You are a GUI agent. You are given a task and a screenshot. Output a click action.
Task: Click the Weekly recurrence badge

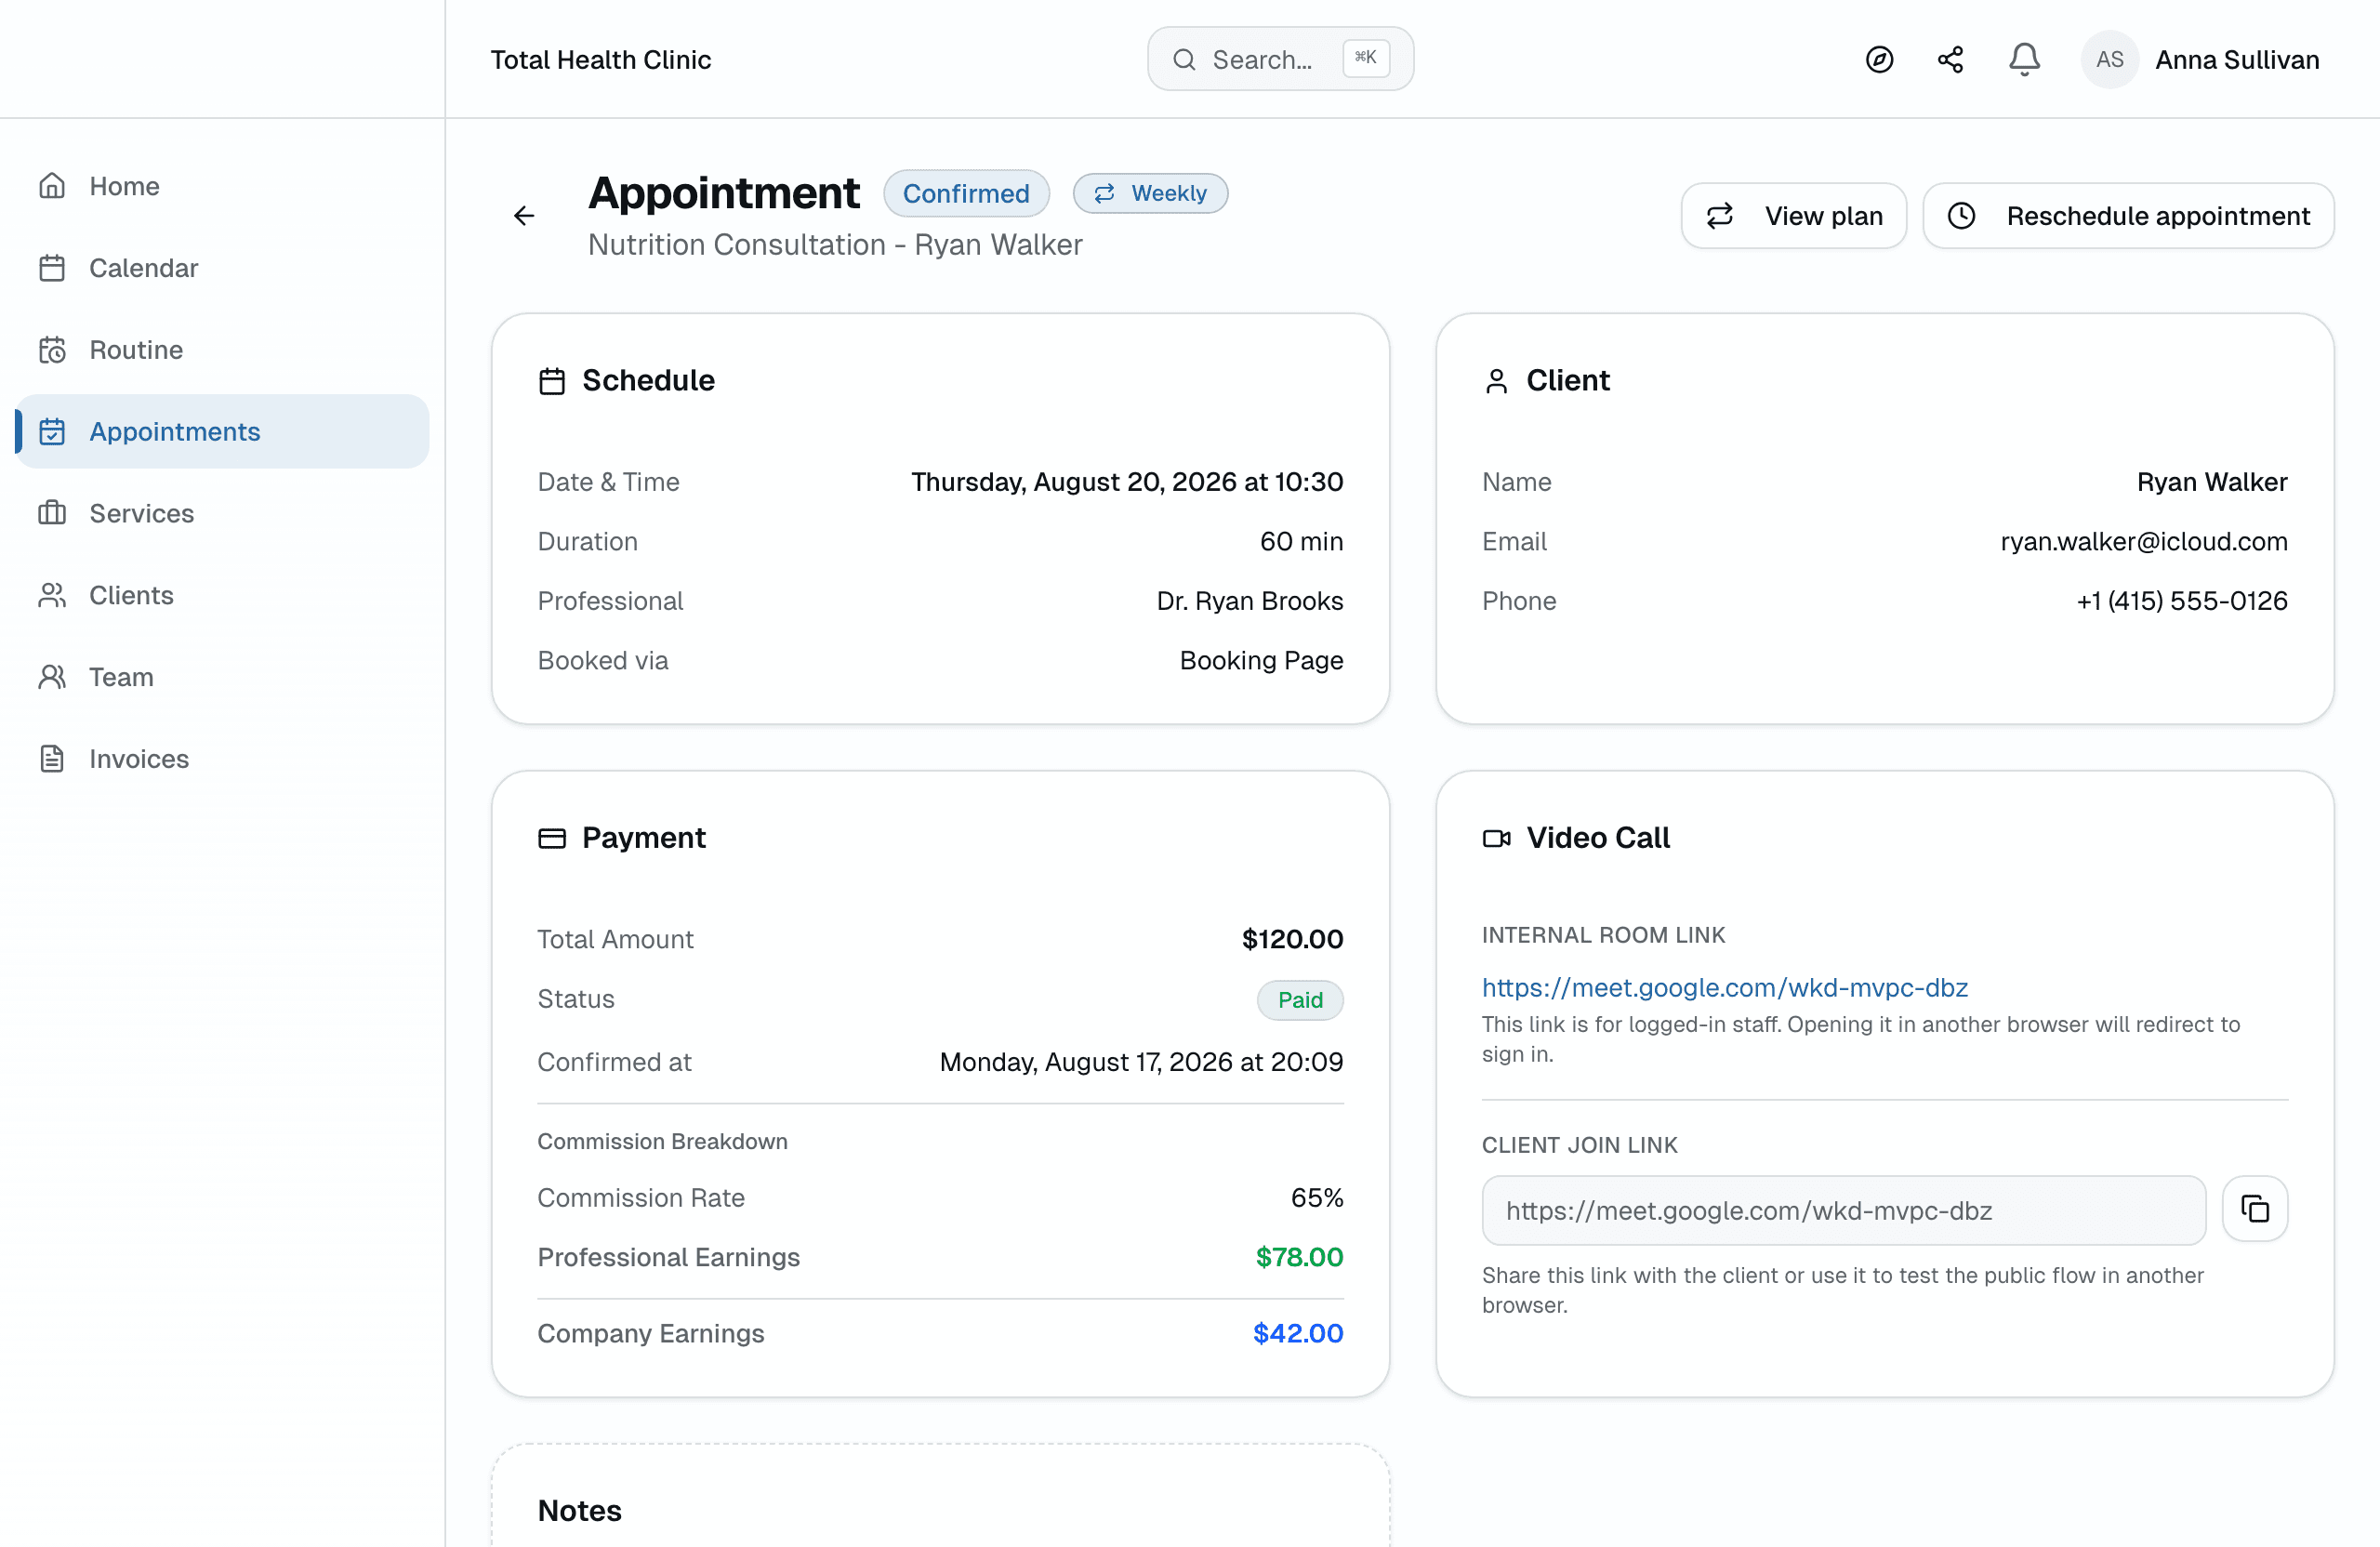tap(1150, 193)
